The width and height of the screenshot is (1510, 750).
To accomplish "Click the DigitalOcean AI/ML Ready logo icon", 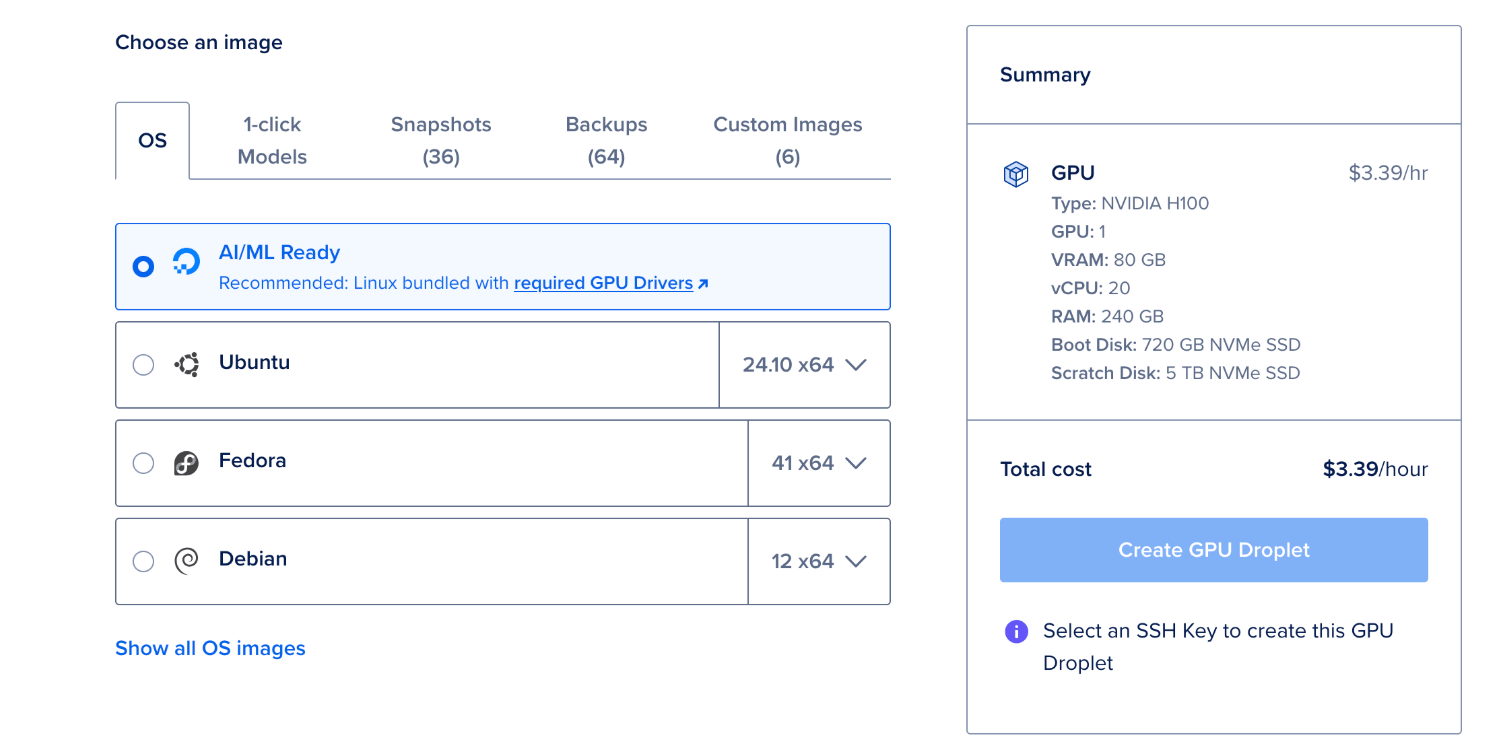I will [186, 262].
